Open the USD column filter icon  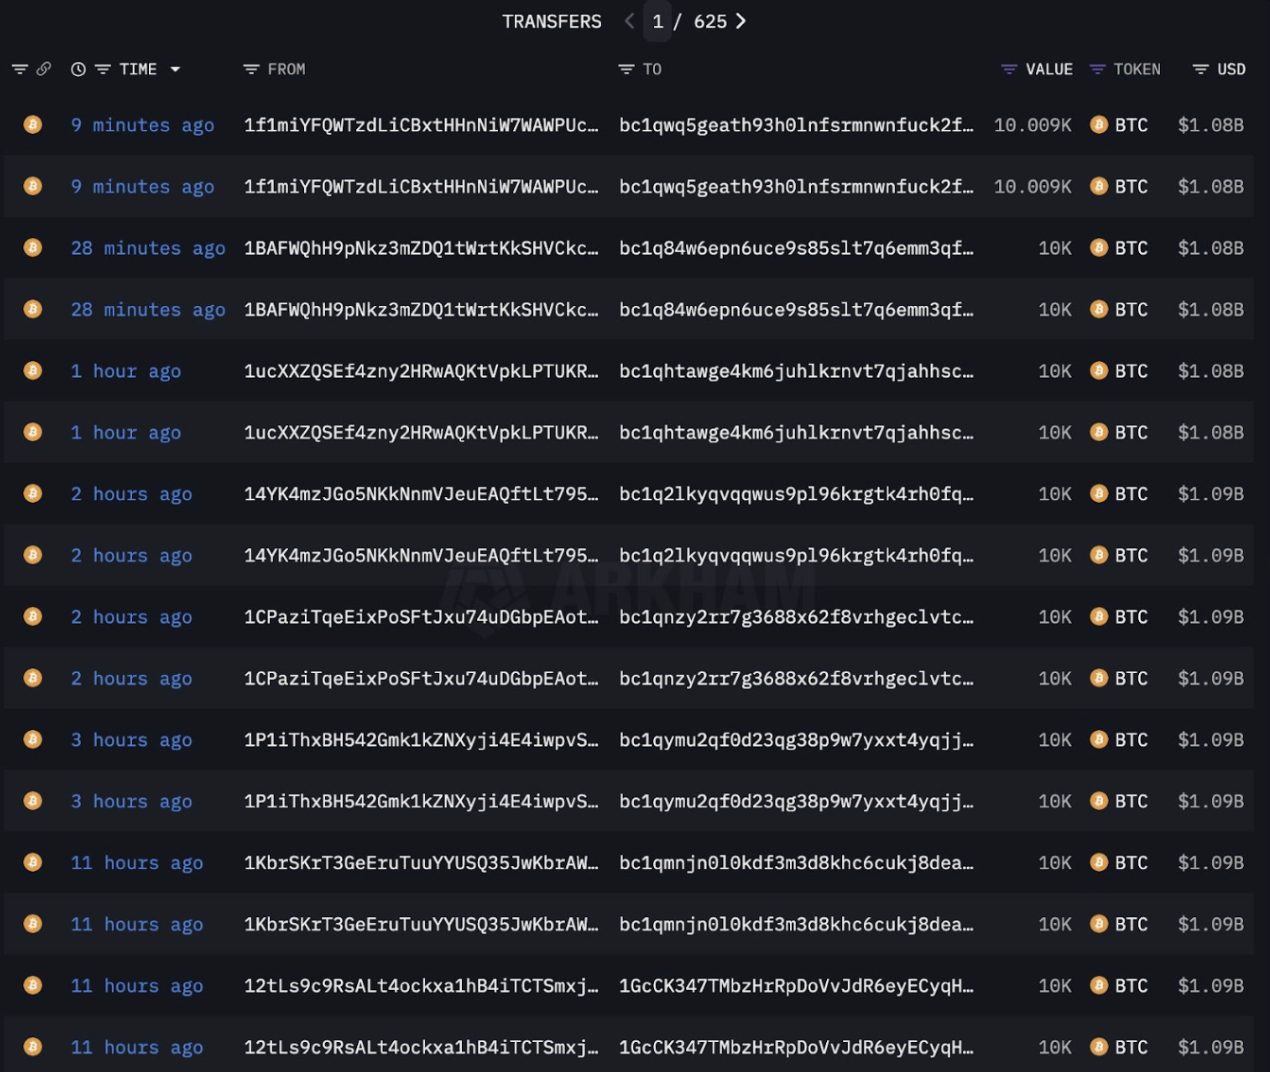[x=1200, y=69]
